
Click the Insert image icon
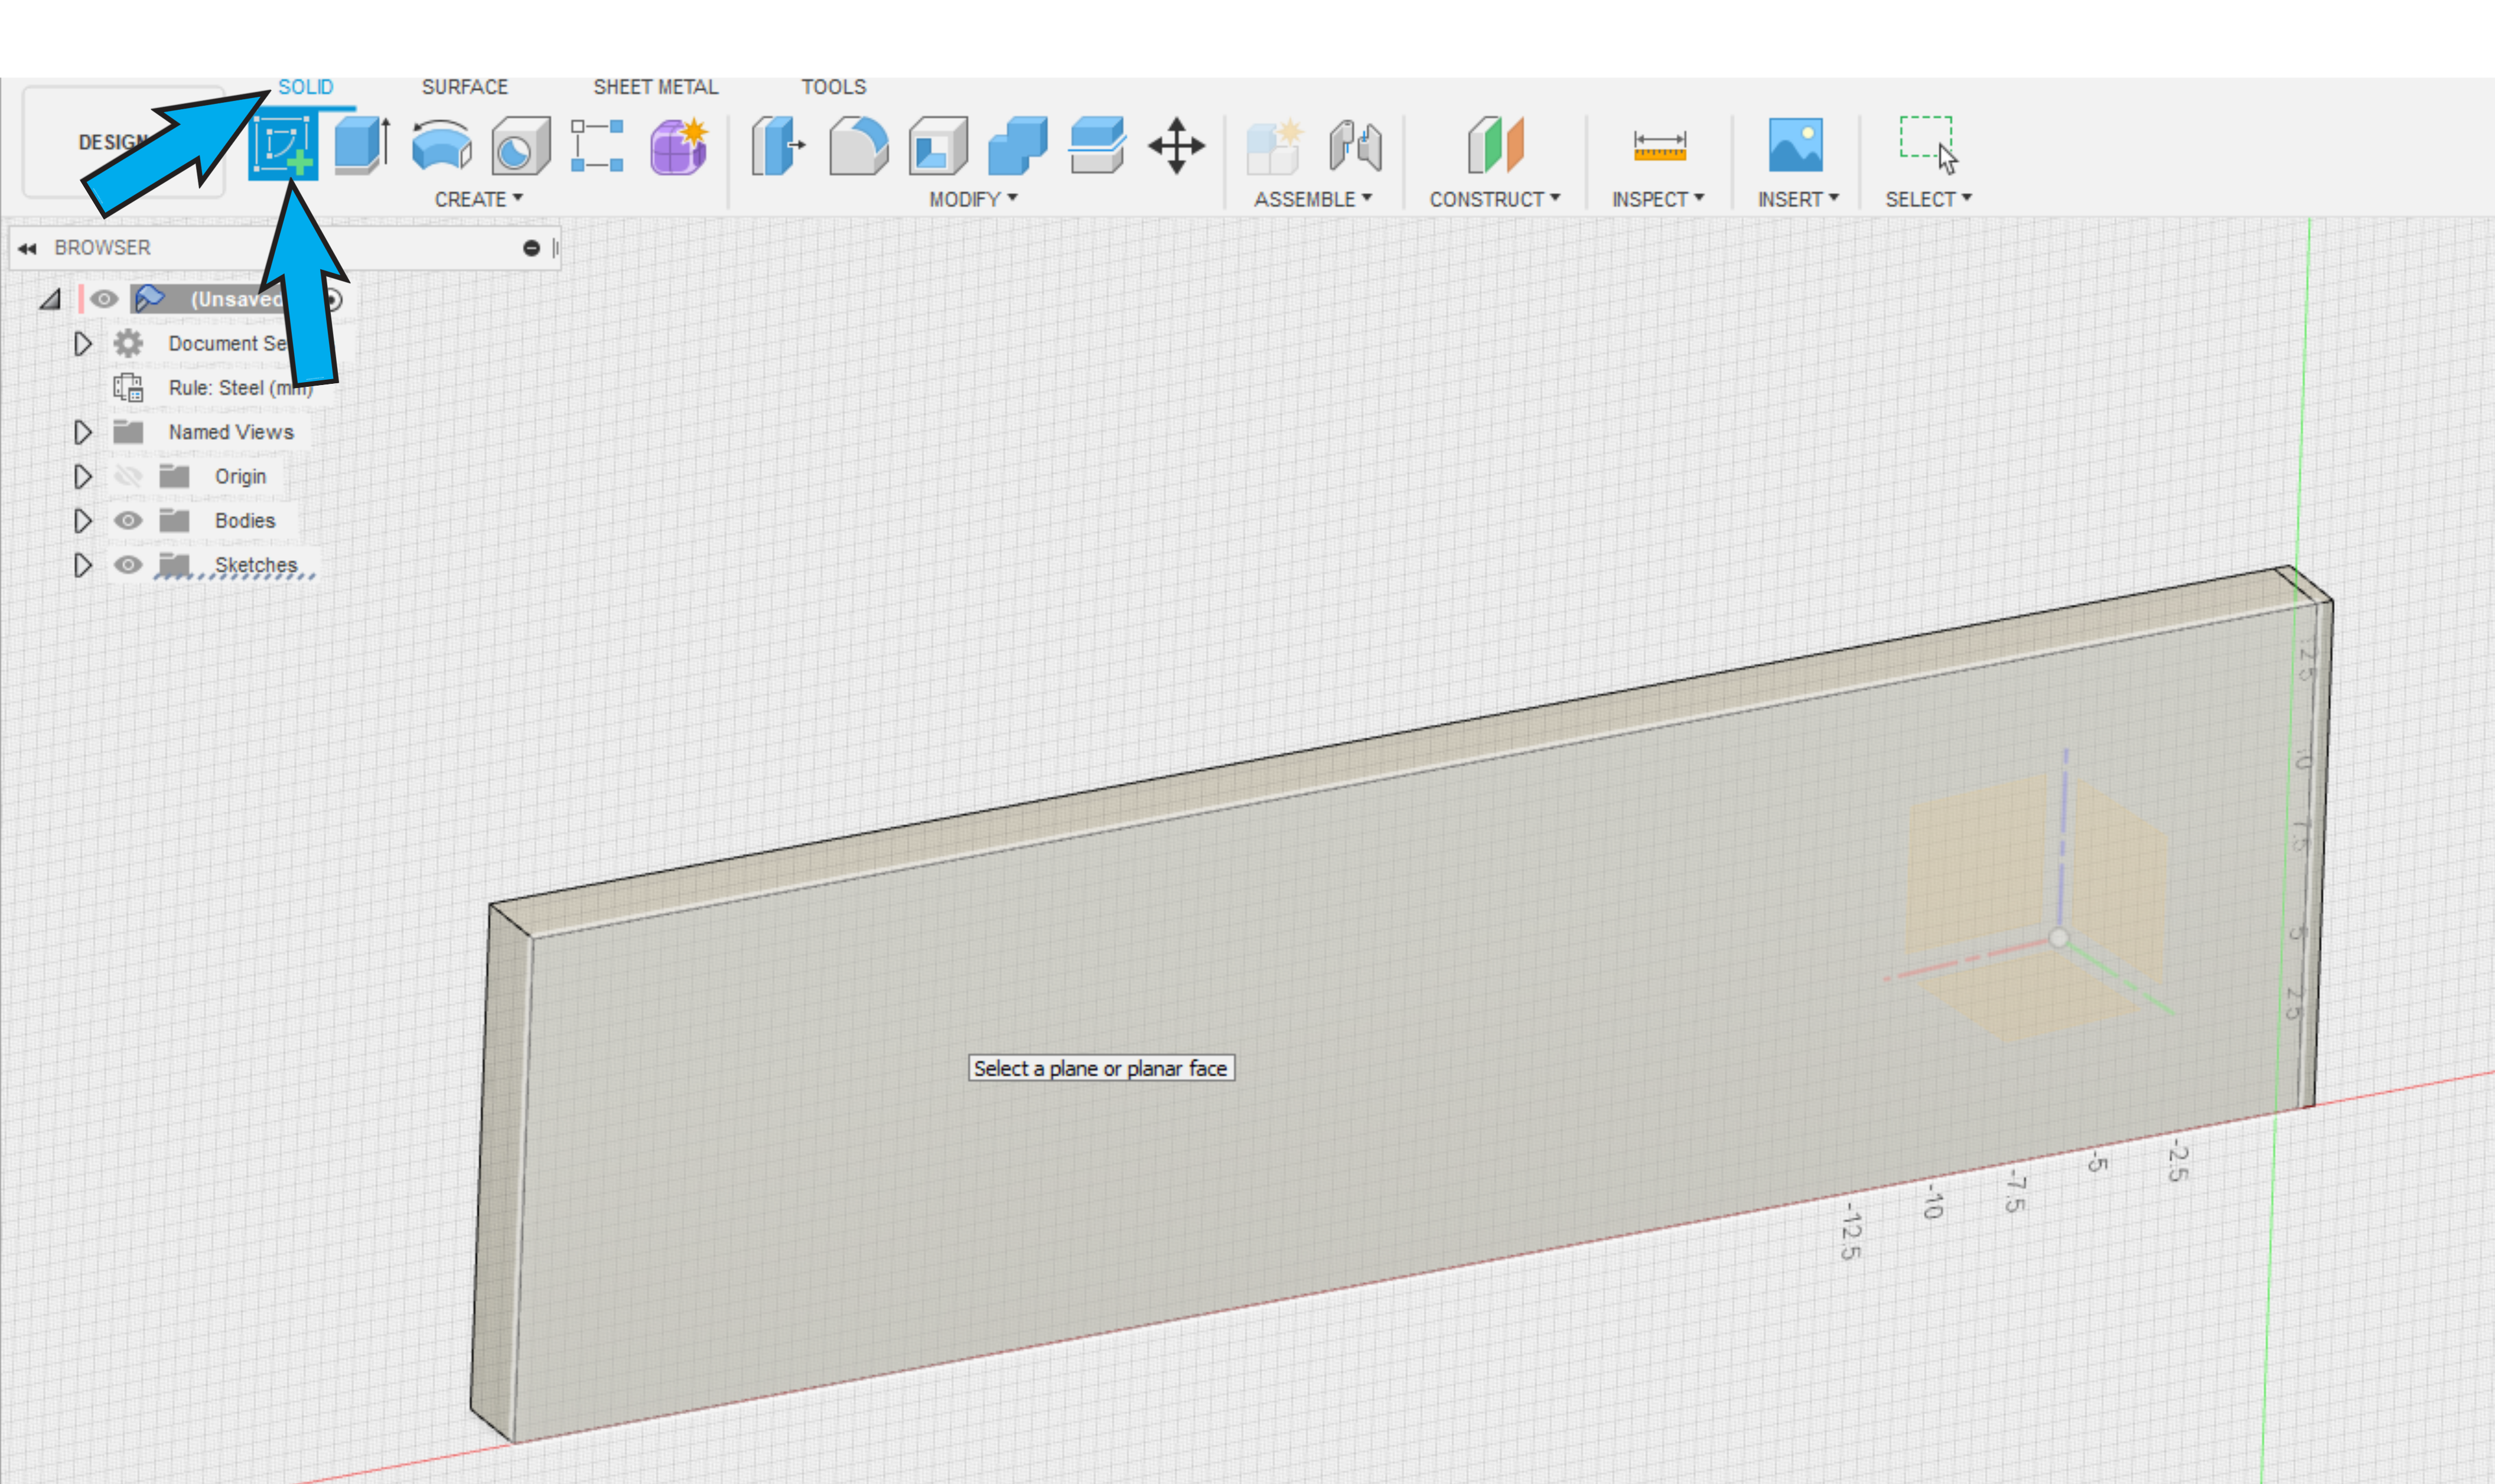click(1795, 146)
